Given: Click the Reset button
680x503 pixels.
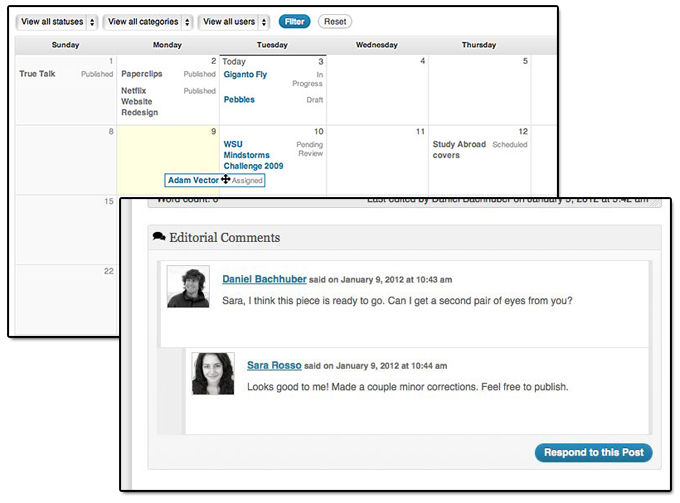Looking at the screenshot, I should [x=335, y=22].
